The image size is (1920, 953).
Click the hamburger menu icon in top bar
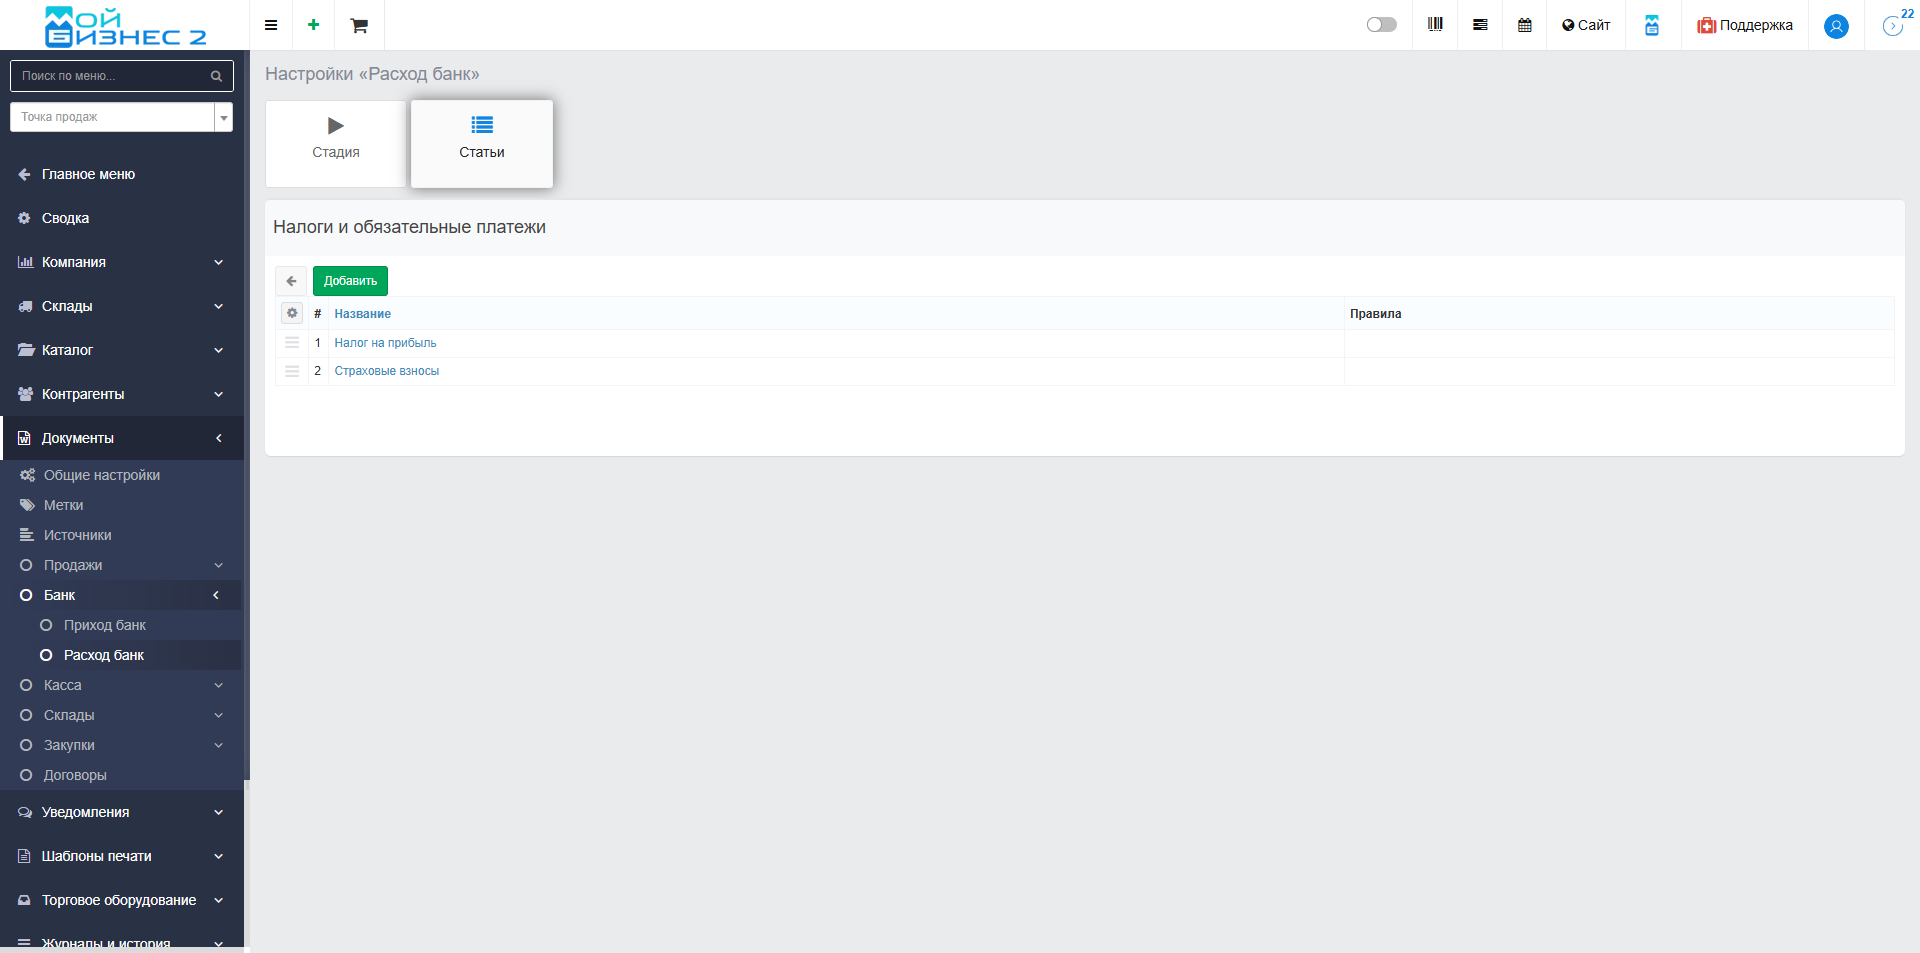click(x=271, y=25)
